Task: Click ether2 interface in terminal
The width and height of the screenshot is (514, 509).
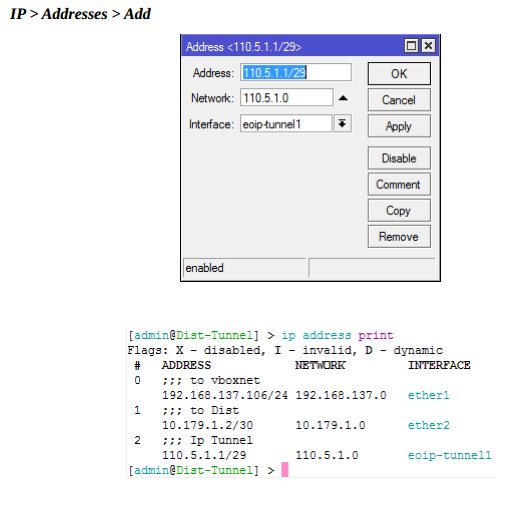Action: click(x=429, y=425)
